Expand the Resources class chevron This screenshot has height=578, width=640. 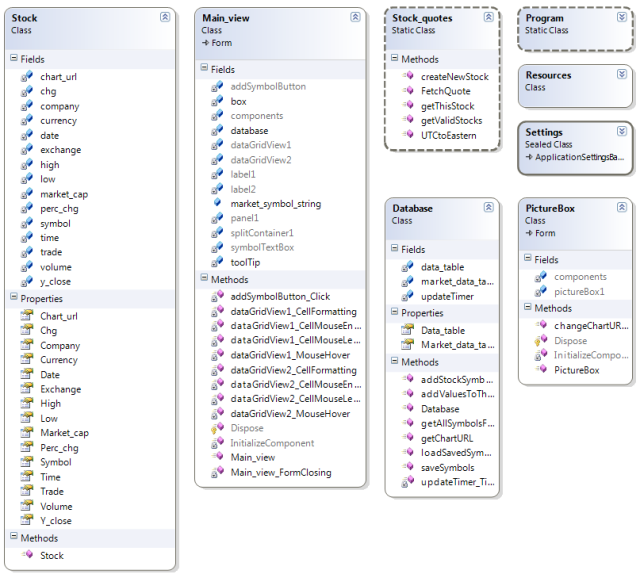pos(620,75)
